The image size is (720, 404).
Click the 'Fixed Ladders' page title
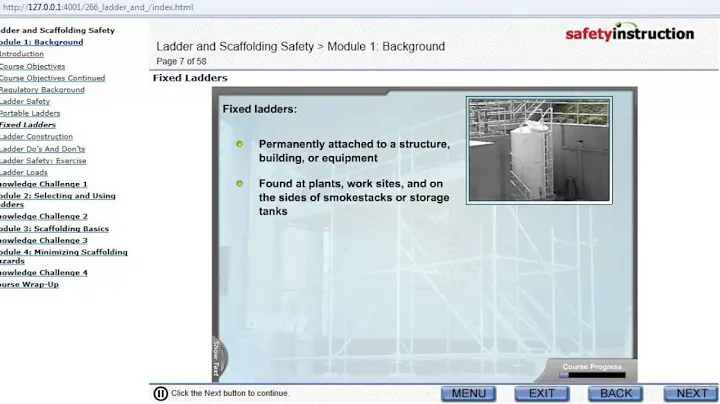click(190, 78)
